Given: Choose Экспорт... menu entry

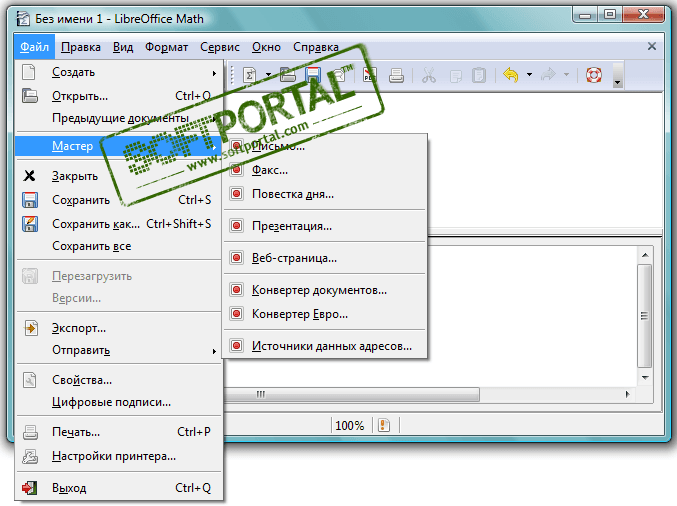Looking at the screenshot, I should click(119, 328).
